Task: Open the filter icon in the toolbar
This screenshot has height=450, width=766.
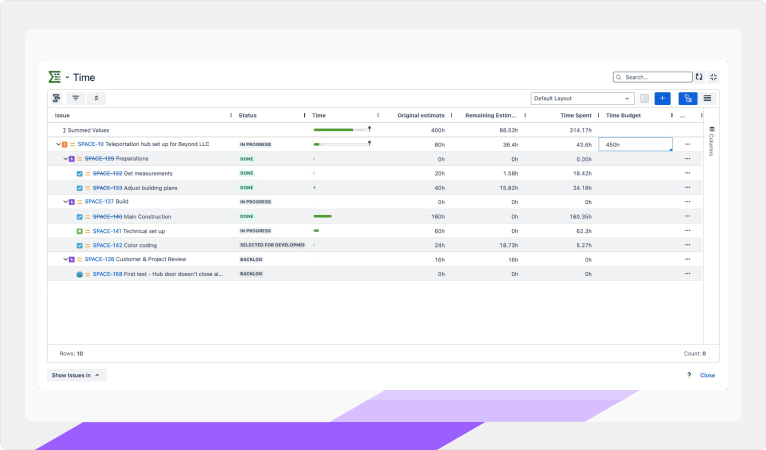Action: [76, 98]
